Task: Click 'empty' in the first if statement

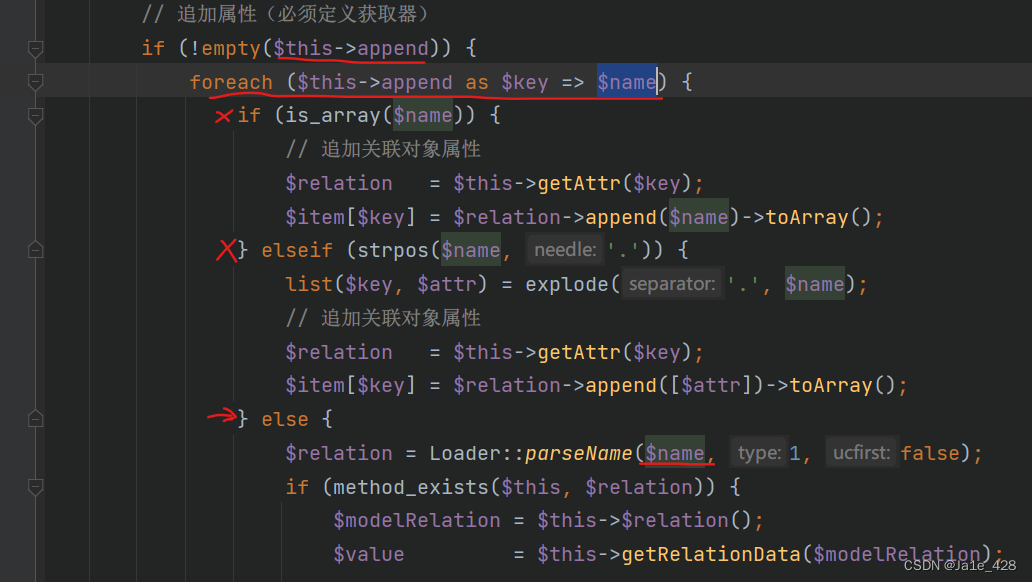Action: (231, 49)
